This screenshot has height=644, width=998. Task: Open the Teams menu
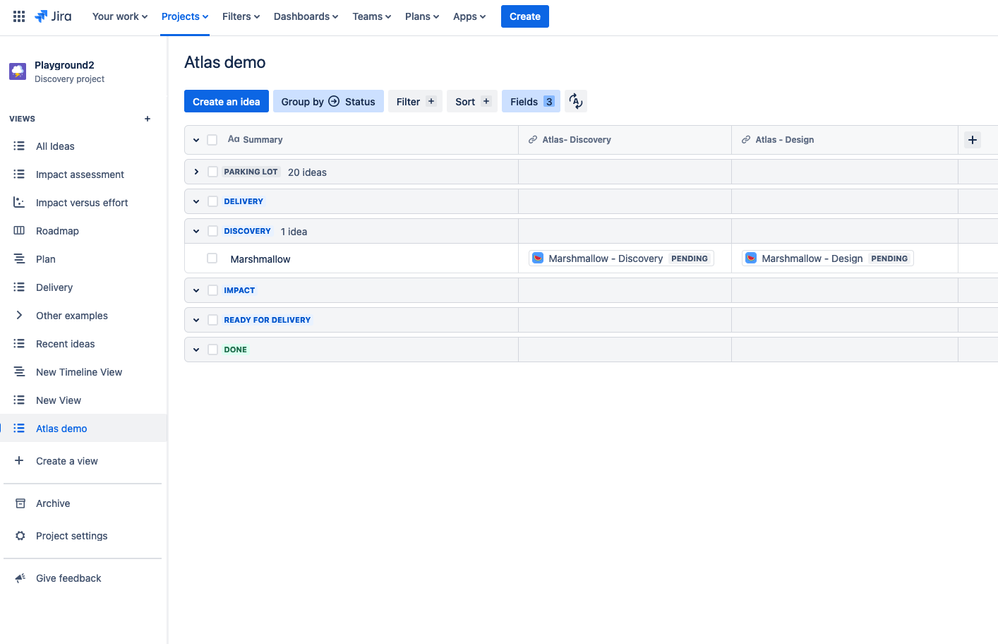(x=372, y=17)
